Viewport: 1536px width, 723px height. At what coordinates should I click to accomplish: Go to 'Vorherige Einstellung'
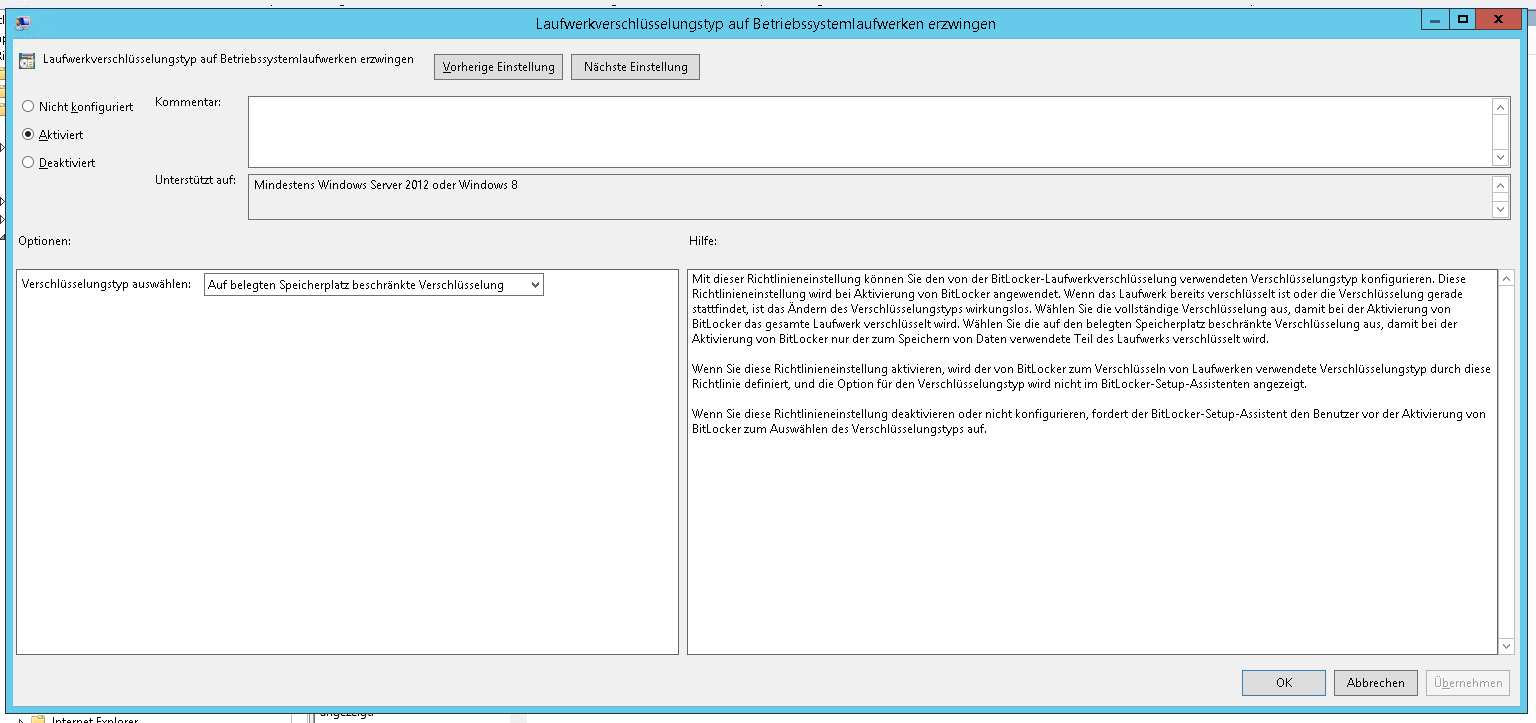pyautogui.click(x=498, y=67)
